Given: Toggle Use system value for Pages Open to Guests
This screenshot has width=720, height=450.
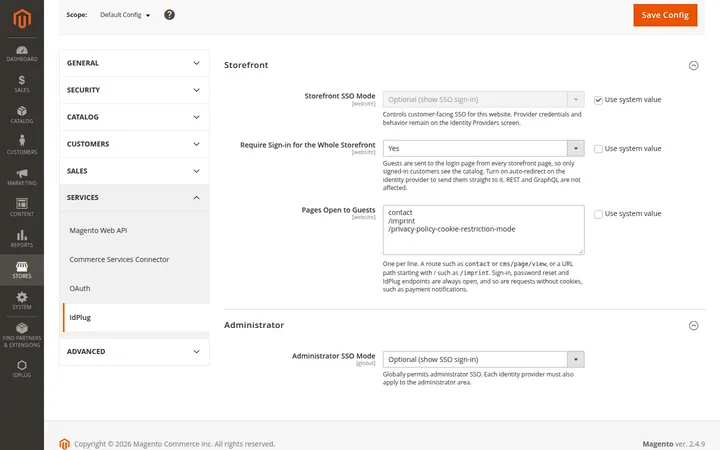Looking at the screenshot, I should (x=598, y=214).
